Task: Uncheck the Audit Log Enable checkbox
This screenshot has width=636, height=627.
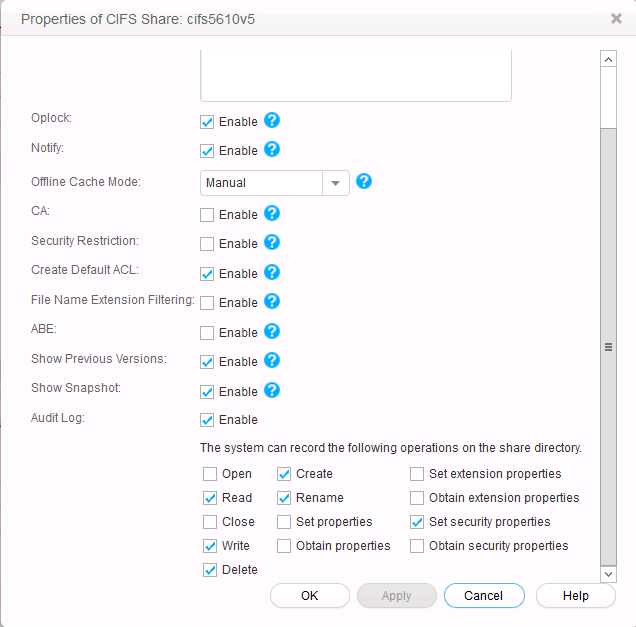Action: tap(207, 420)
